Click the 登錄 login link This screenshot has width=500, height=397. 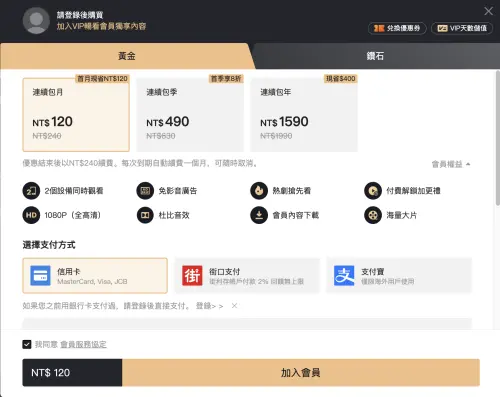pos(209,306)
